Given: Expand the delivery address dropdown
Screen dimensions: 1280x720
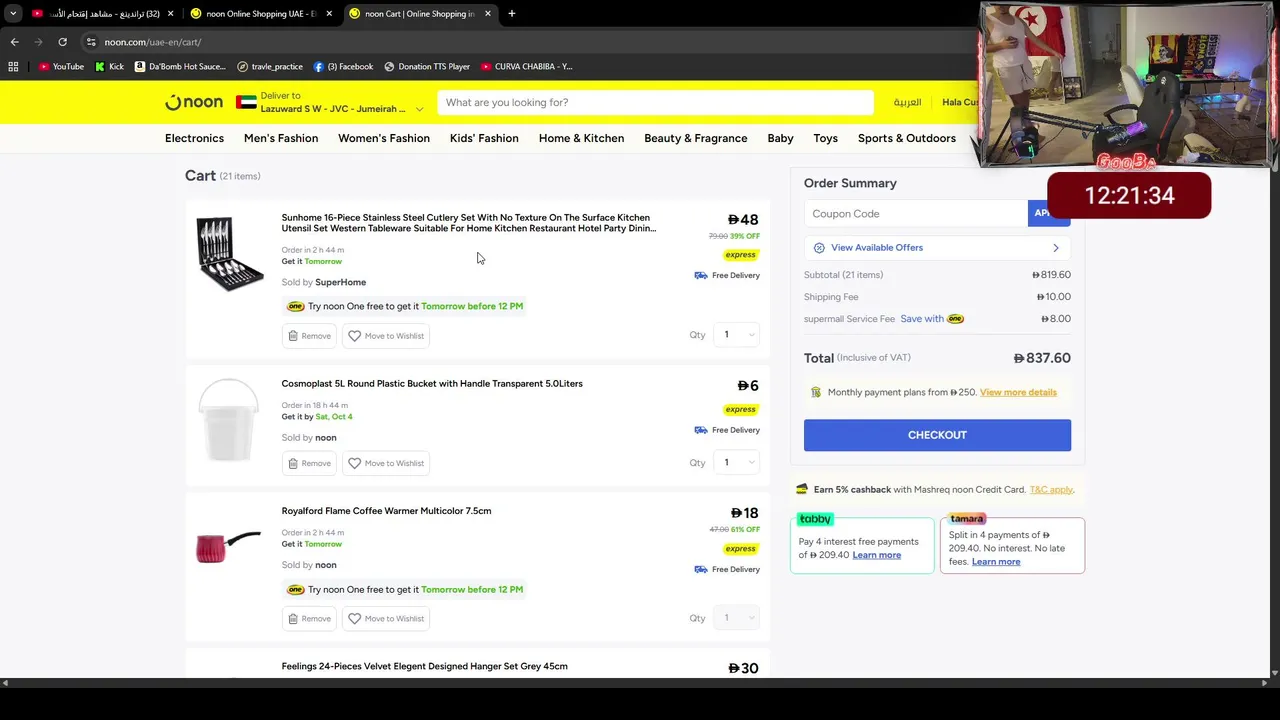Looking at the screenshot, I should point(419,108).
